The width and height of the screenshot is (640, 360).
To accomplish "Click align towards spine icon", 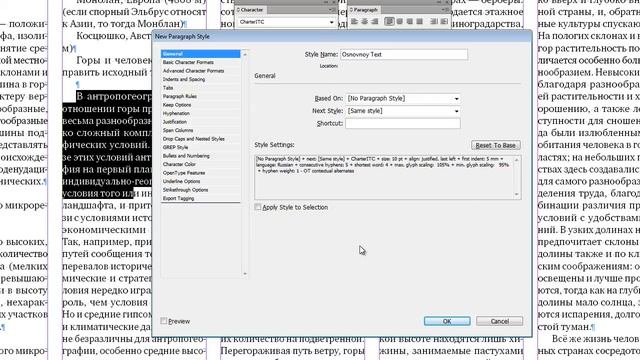I will click(x=434, y=22).
